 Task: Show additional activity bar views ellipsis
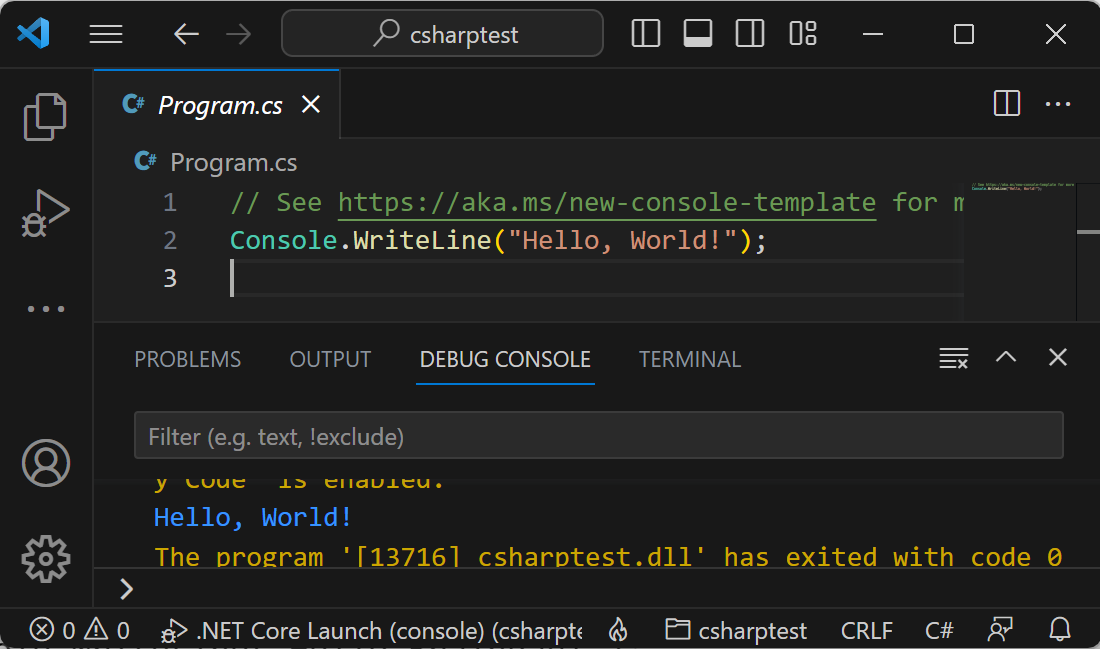[x=45, y=309]
